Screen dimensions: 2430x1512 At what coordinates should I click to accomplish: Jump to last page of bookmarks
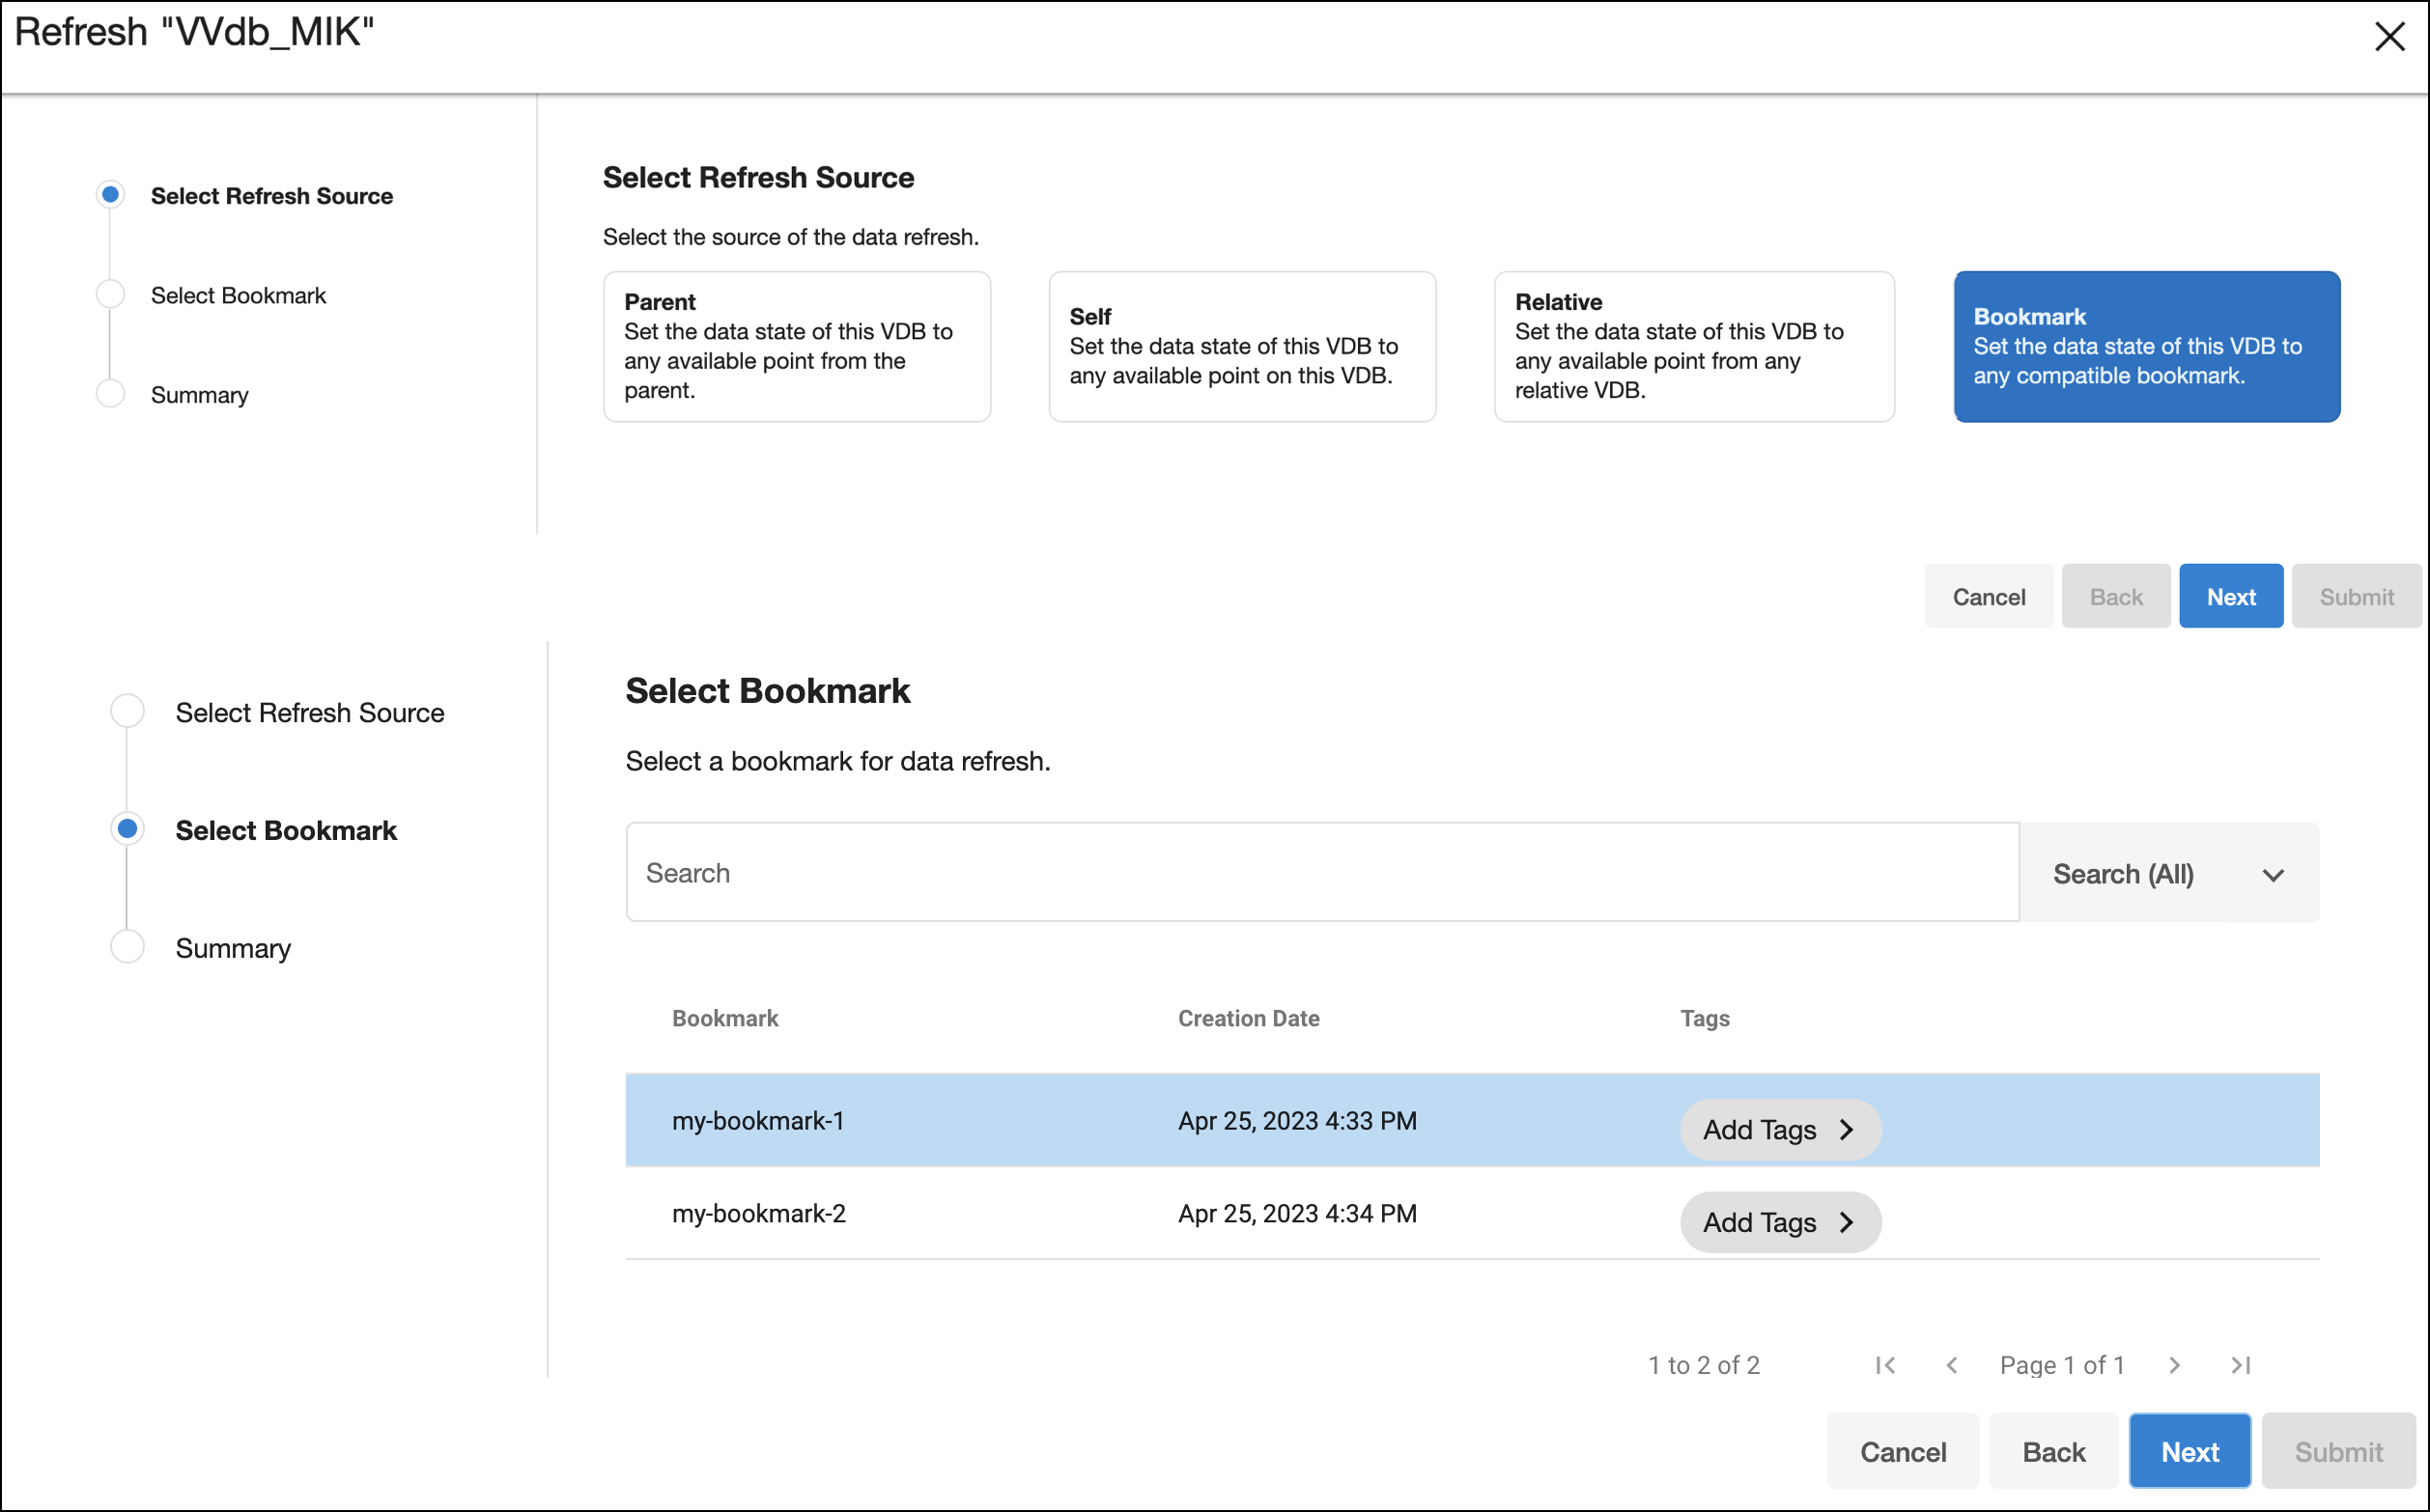(2240, 1365)
